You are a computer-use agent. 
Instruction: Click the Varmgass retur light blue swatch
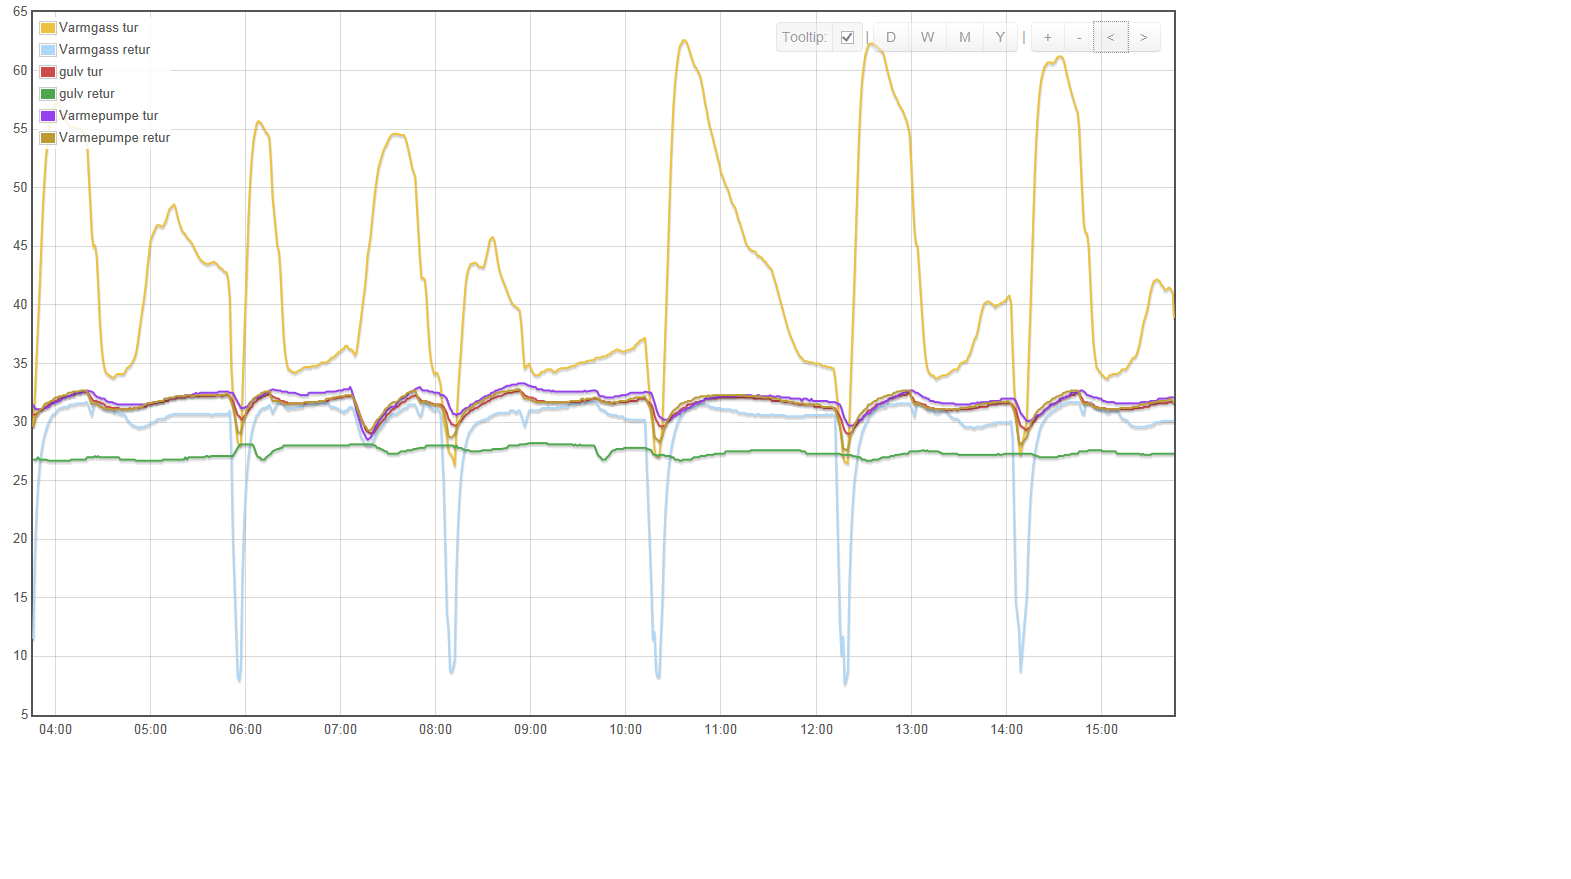click(48, 50)
